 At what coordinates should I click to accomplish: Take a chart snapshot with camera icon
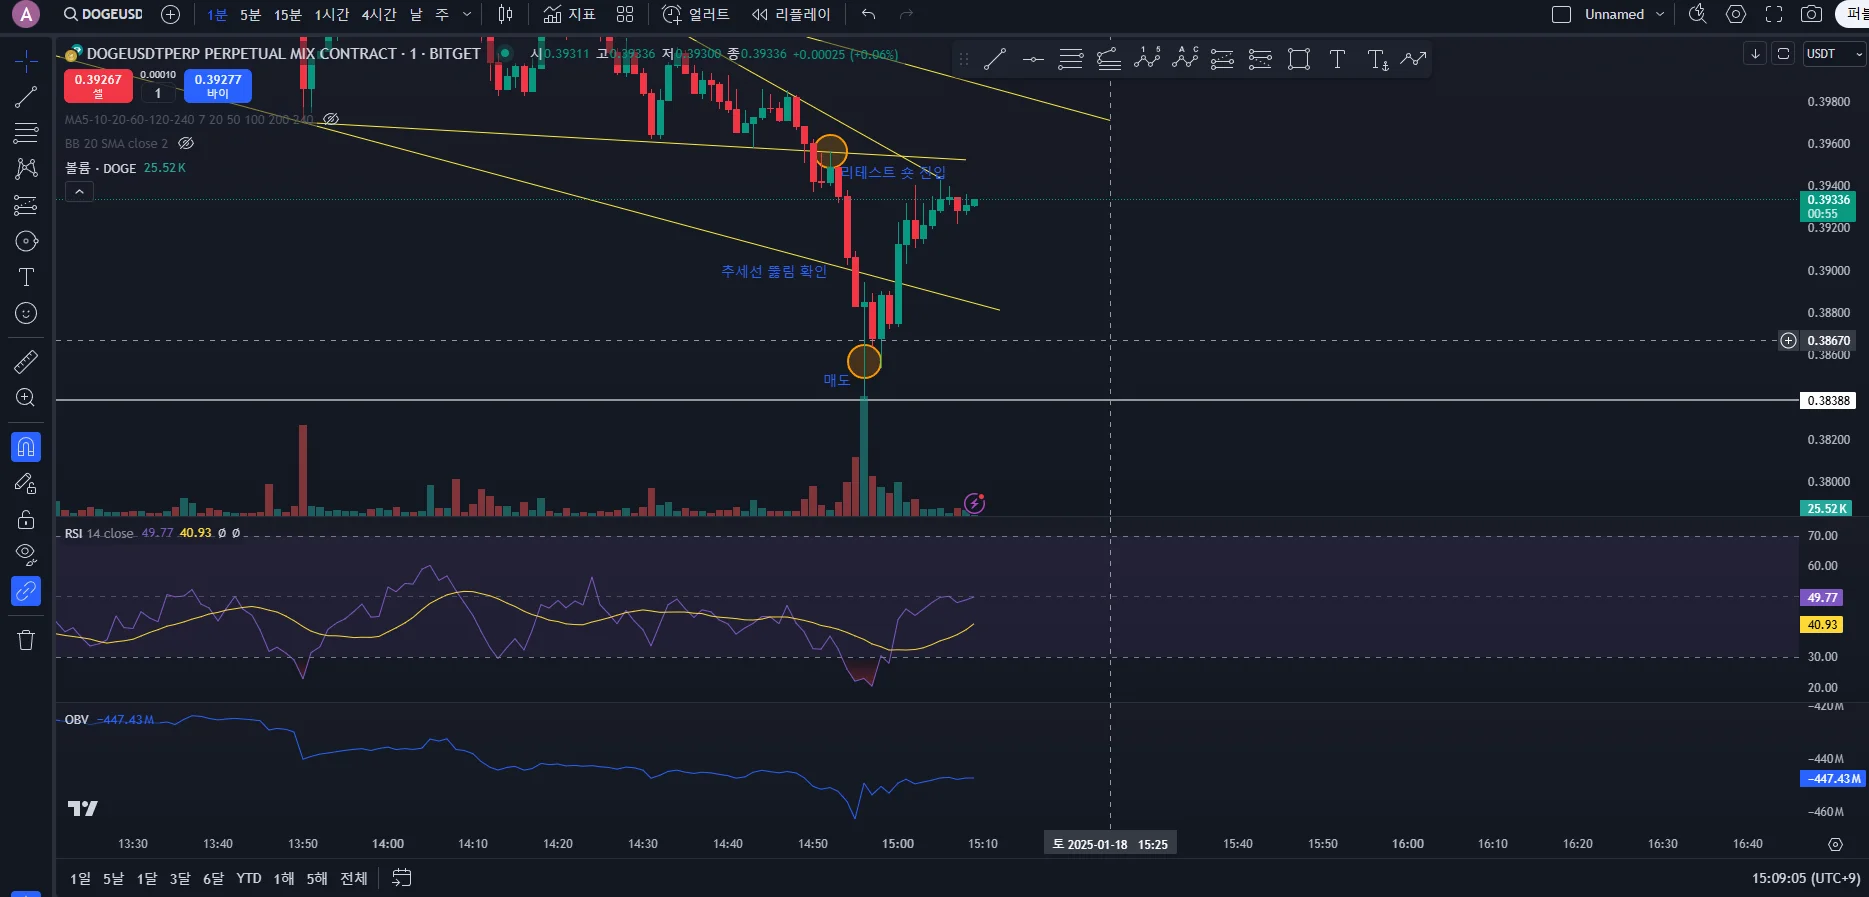1811,14
